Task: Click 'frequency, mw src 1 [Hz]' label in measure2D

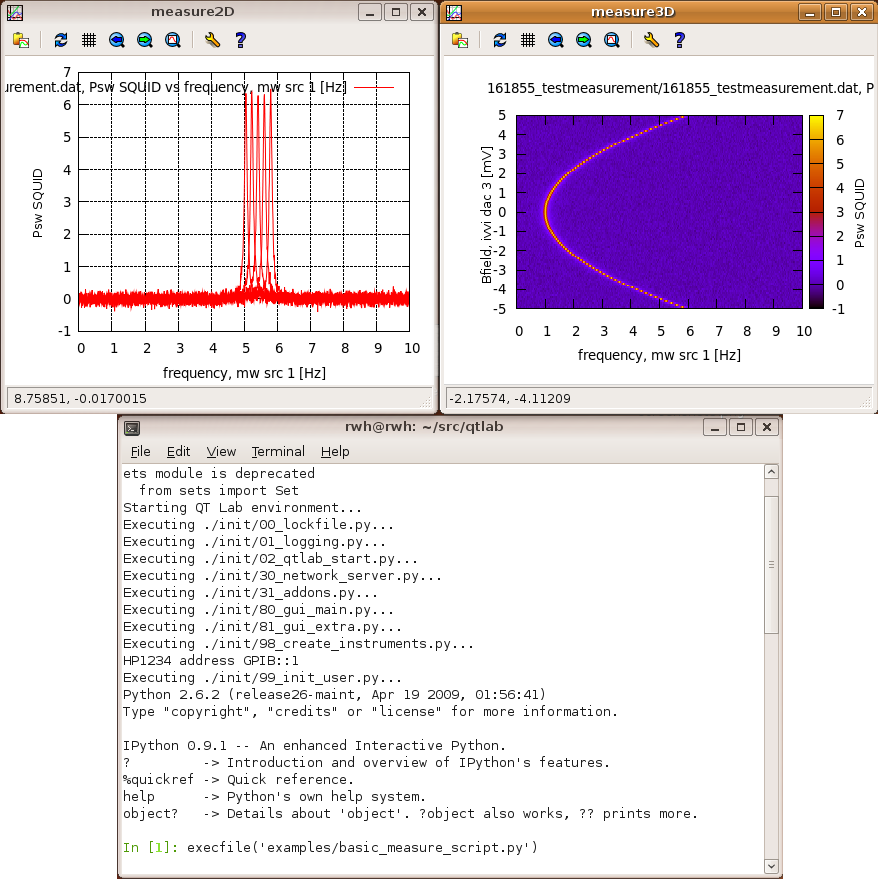Action: (x=244, y=373)
